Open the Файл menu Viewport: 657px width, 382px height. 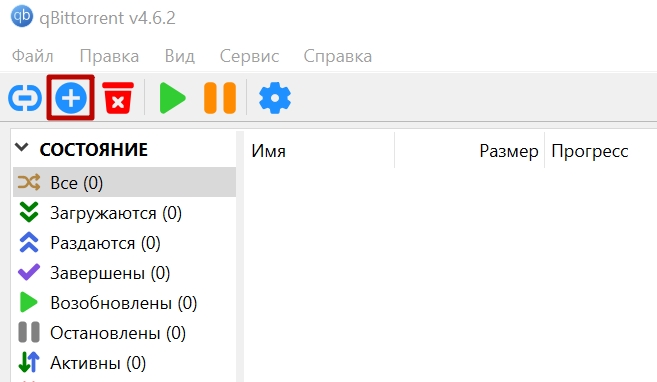33,56
